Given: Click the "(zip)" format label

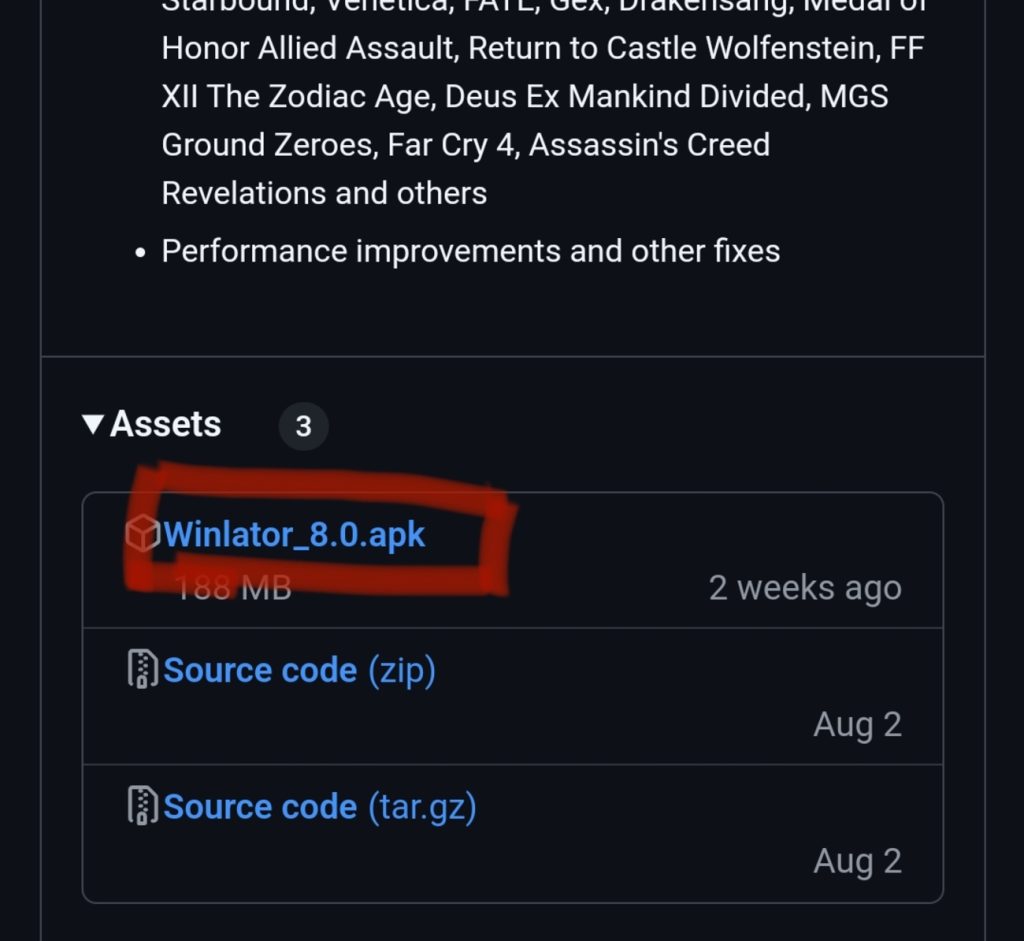Looking at the screenshot, I should [402, 670].
